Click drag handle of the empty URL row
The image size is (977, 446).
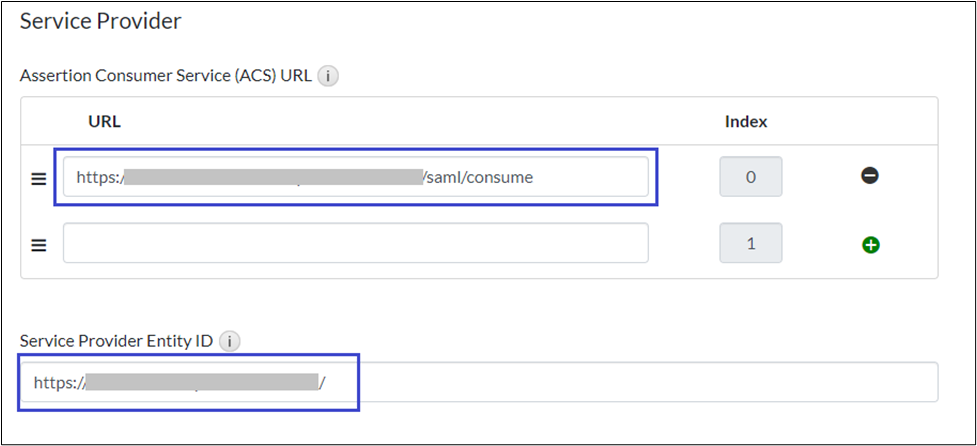click(x=39, y=244)
